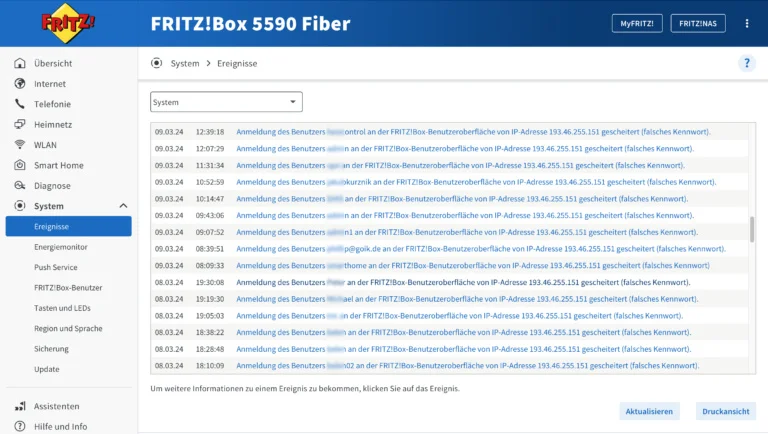768x434 pixels.
Task: Click the Diagnose icon
Action: 20,185
